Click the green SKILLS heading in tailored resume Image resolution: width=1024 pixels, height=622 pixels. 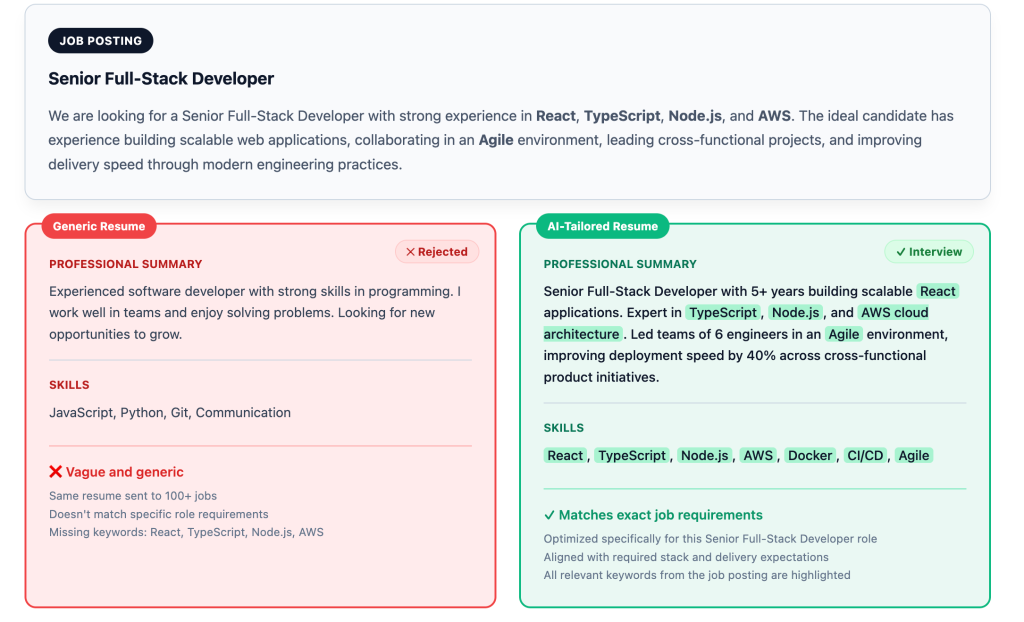(564, 428)
